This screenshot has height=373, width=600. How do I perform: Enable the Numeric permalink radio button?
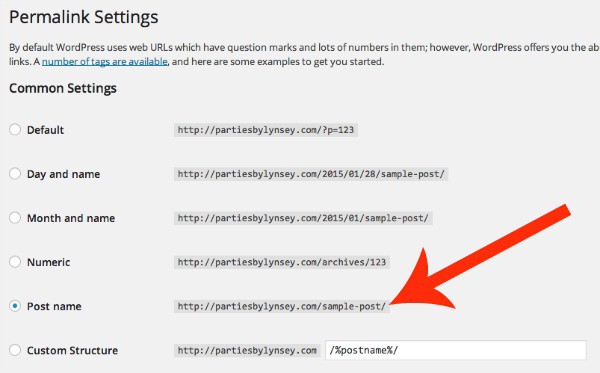15,262
